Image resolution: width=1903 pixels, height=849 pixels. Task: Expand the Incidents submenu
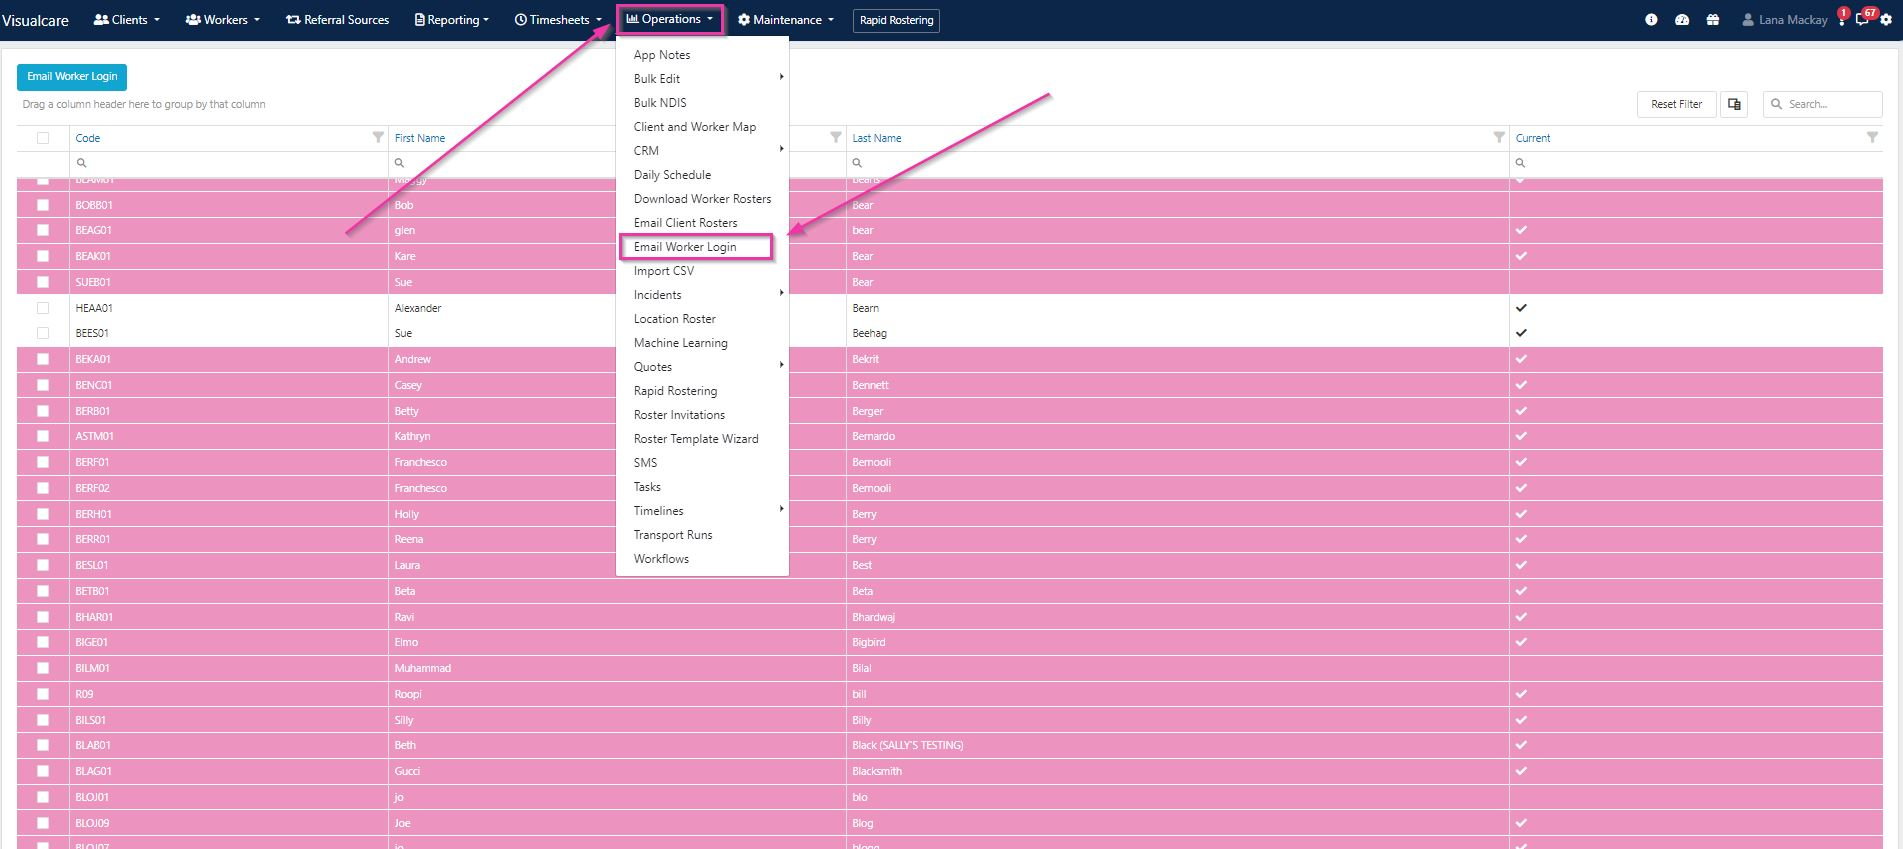click(702, 295)
